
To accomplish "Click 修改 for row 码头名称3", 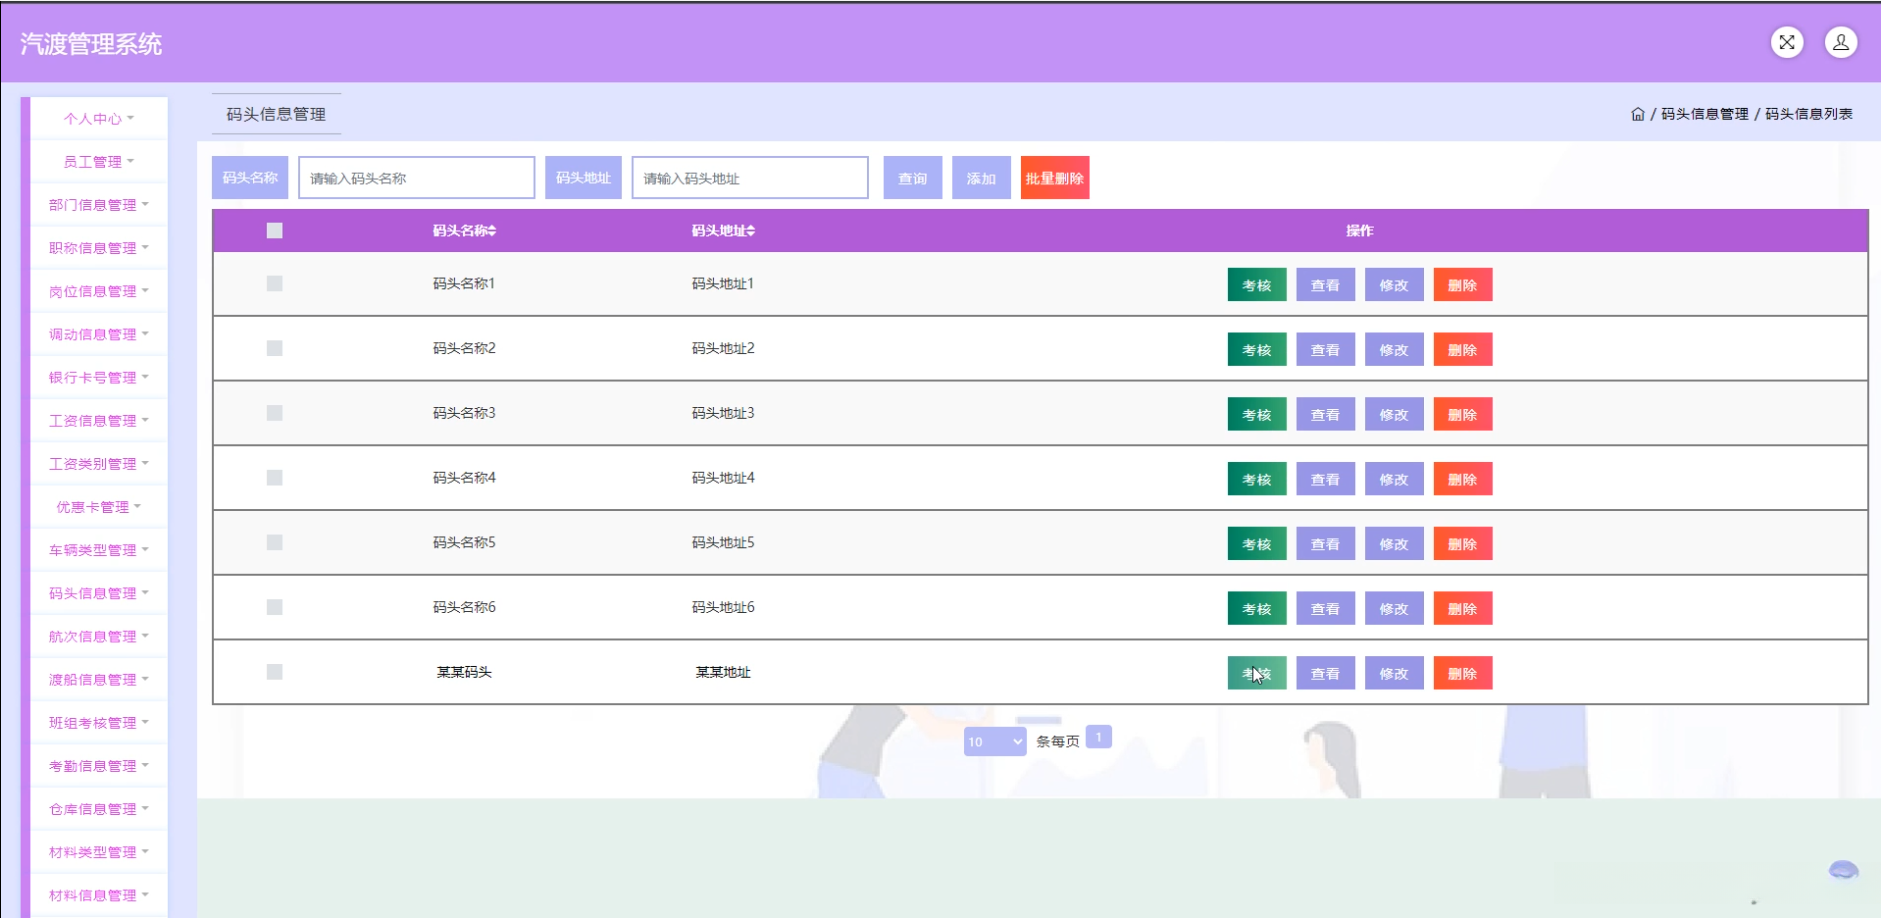I will [x=1394, y=415].
